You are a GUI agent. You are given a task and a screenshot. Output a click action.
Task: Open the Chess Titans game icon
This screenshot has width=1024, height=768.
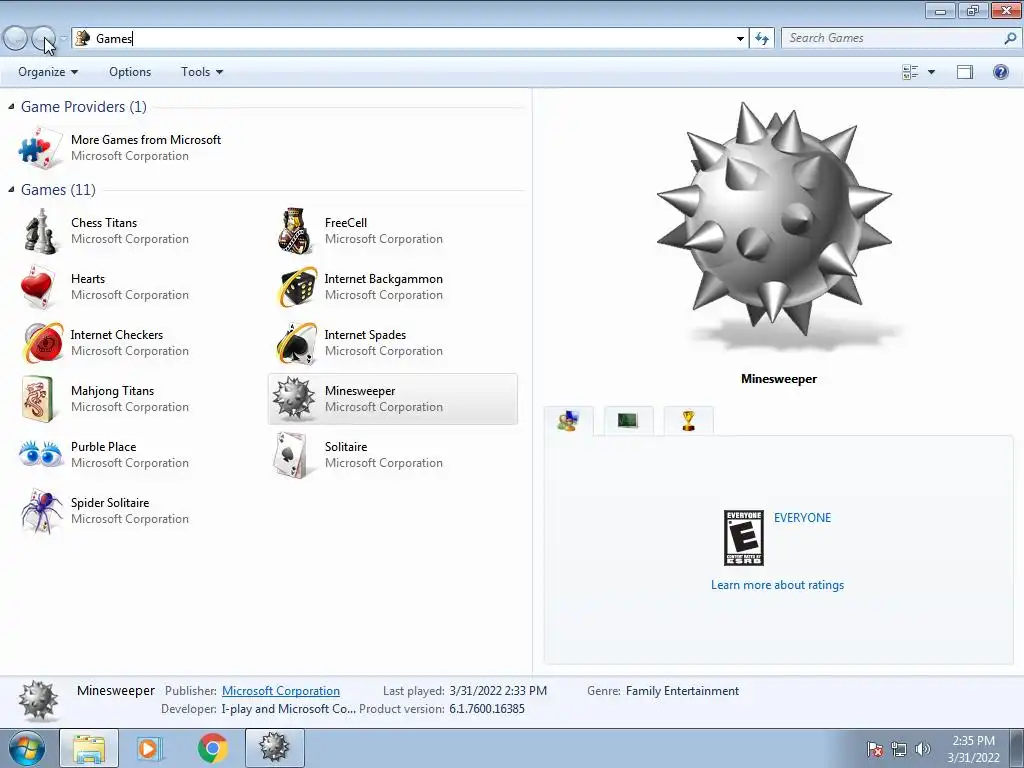(x=40, y=231)
